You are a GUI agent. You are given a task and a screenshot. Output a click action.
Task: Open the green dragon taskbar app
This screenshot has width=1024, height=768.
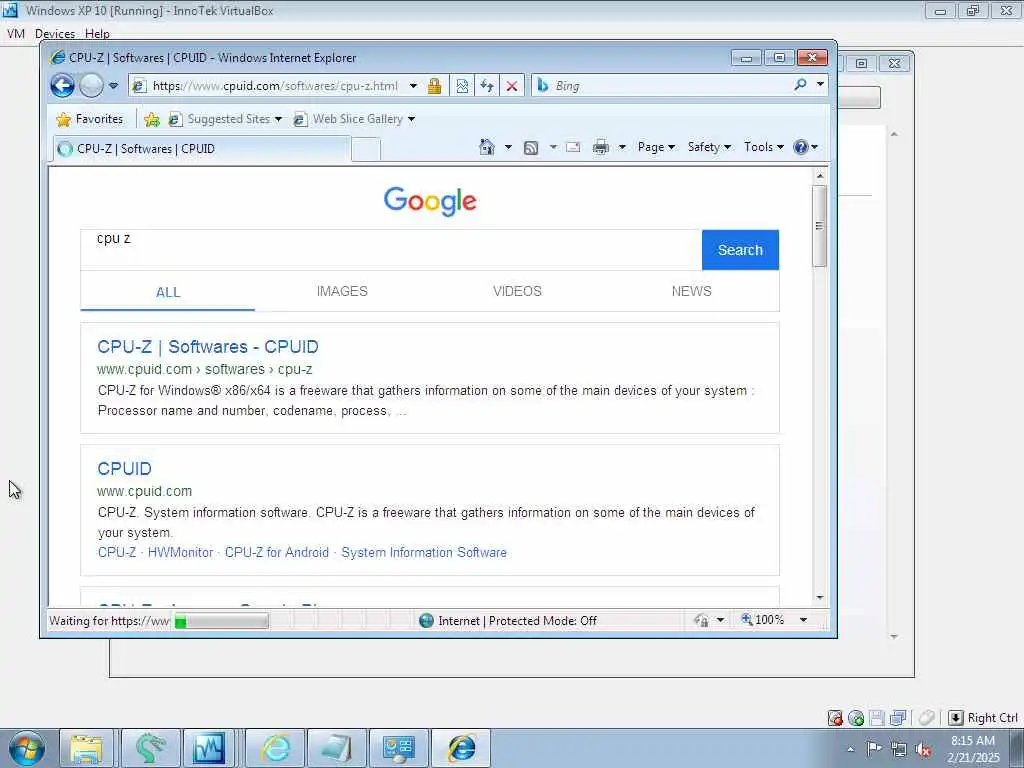coord(150,748)
